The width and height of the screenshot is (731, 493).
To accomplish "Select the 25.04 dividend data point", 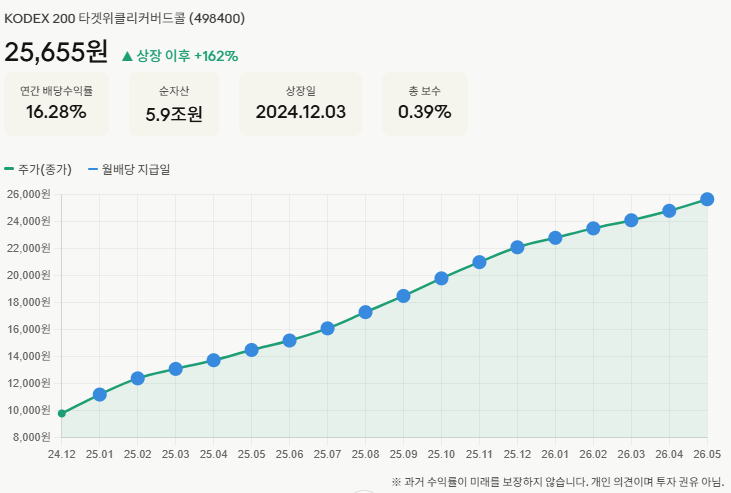I will 214,360.
